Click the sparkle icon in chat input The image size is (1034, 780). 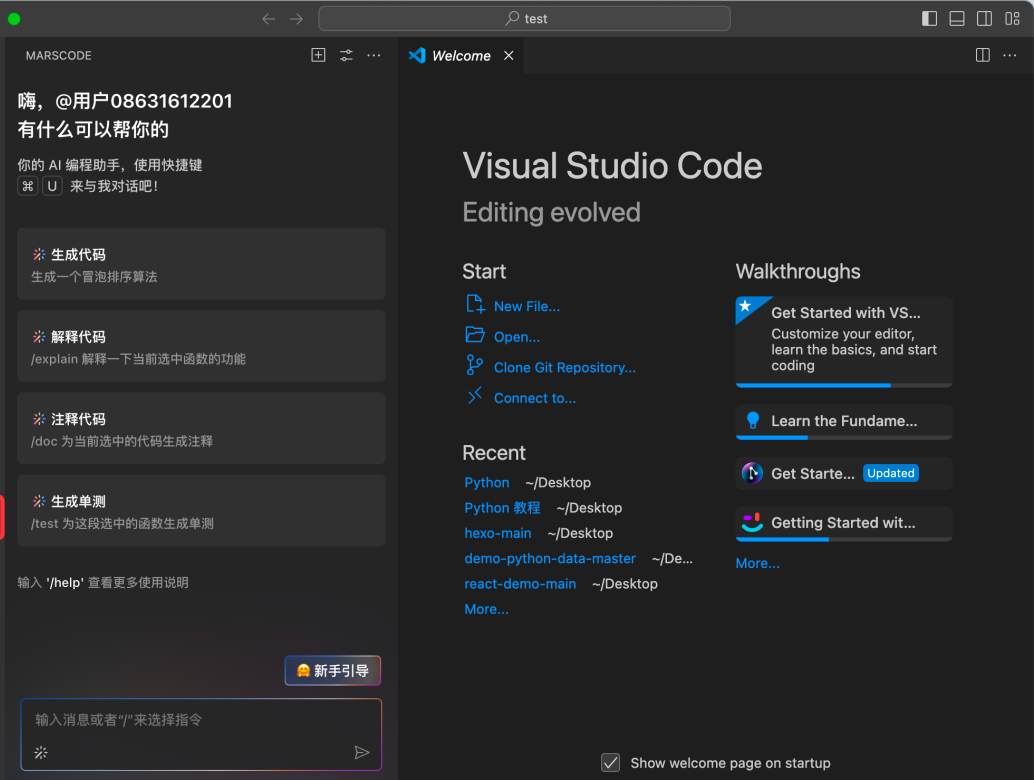point(41,752)
